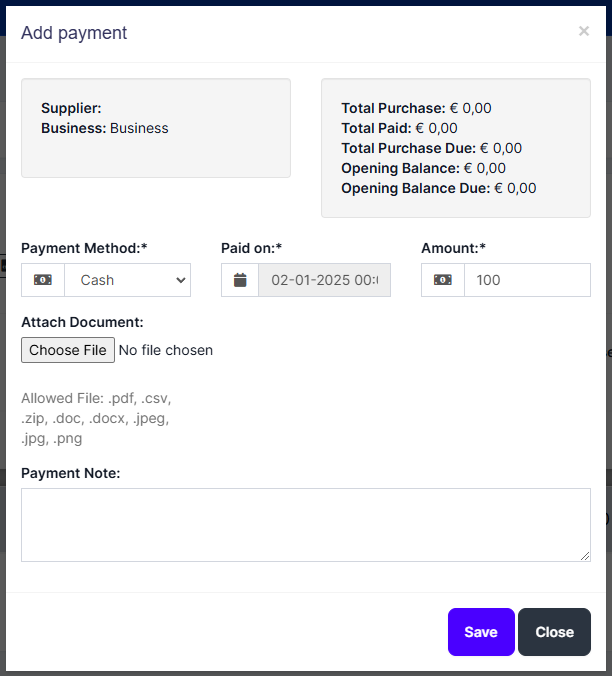The image size is (612, 676).
Task: Focus the Amount input showing 100
Action: pyautogui.click(x=527, y=280)
